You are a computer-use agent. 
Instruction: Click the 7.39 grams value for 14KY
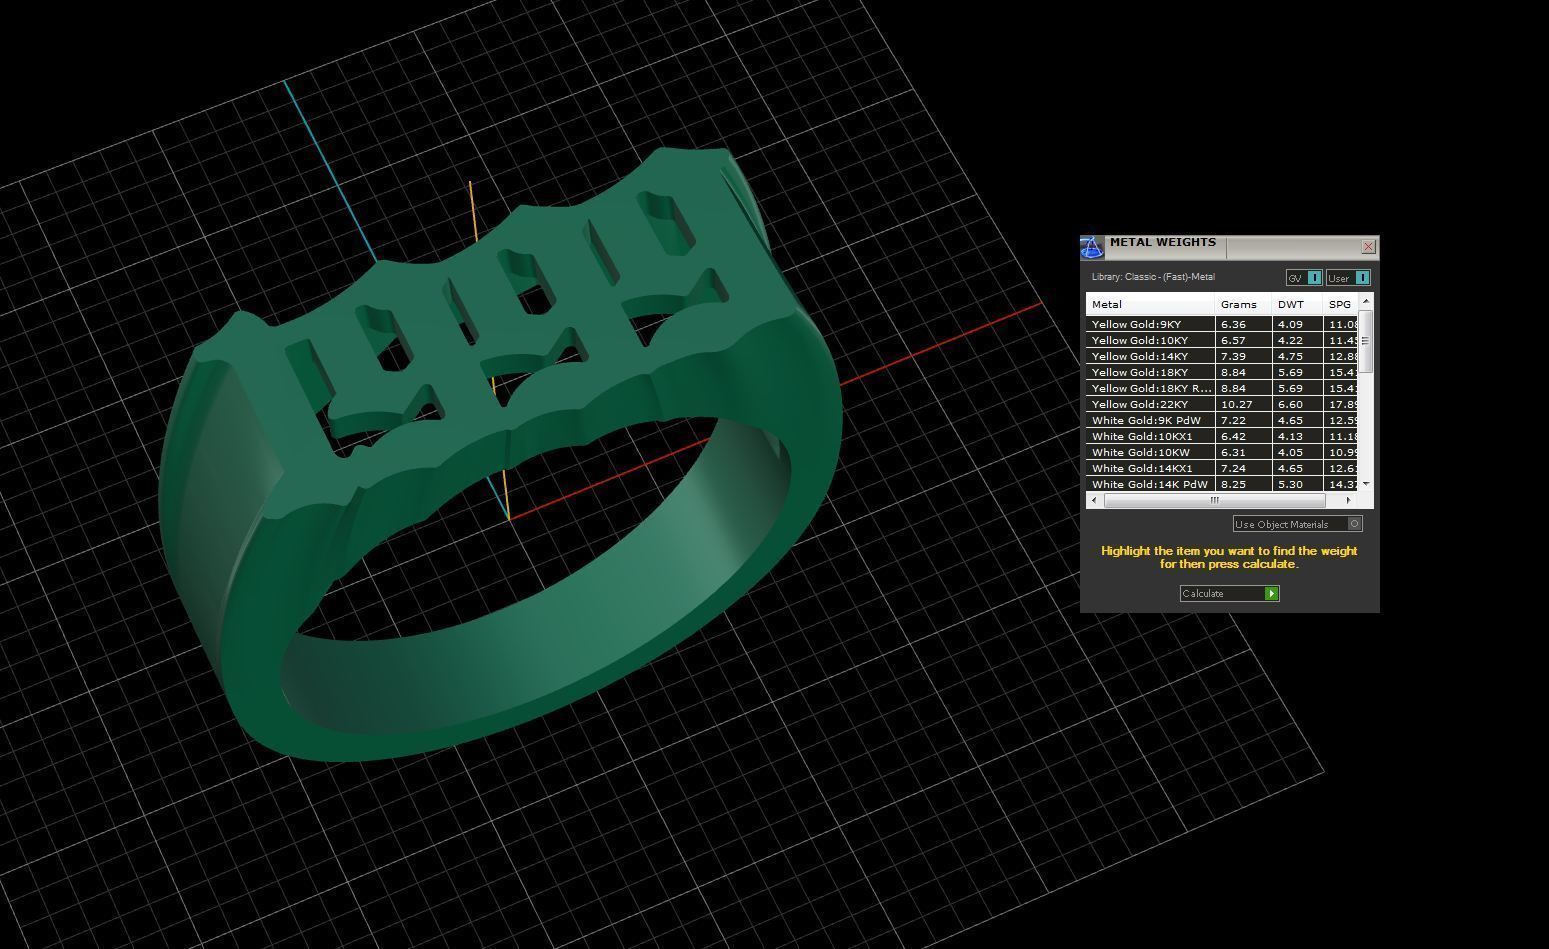click(x=1233, y=356)
